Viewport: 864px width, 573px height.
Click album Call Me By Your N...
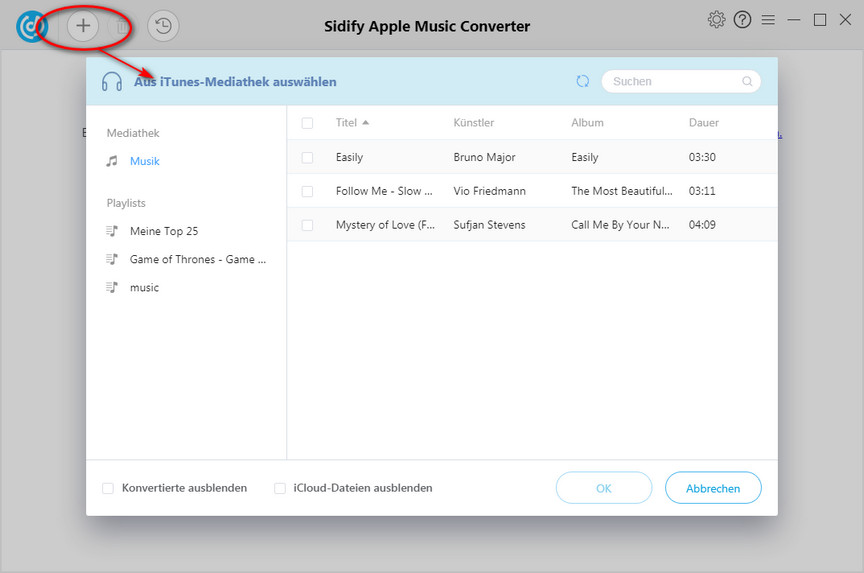[620, 224]
